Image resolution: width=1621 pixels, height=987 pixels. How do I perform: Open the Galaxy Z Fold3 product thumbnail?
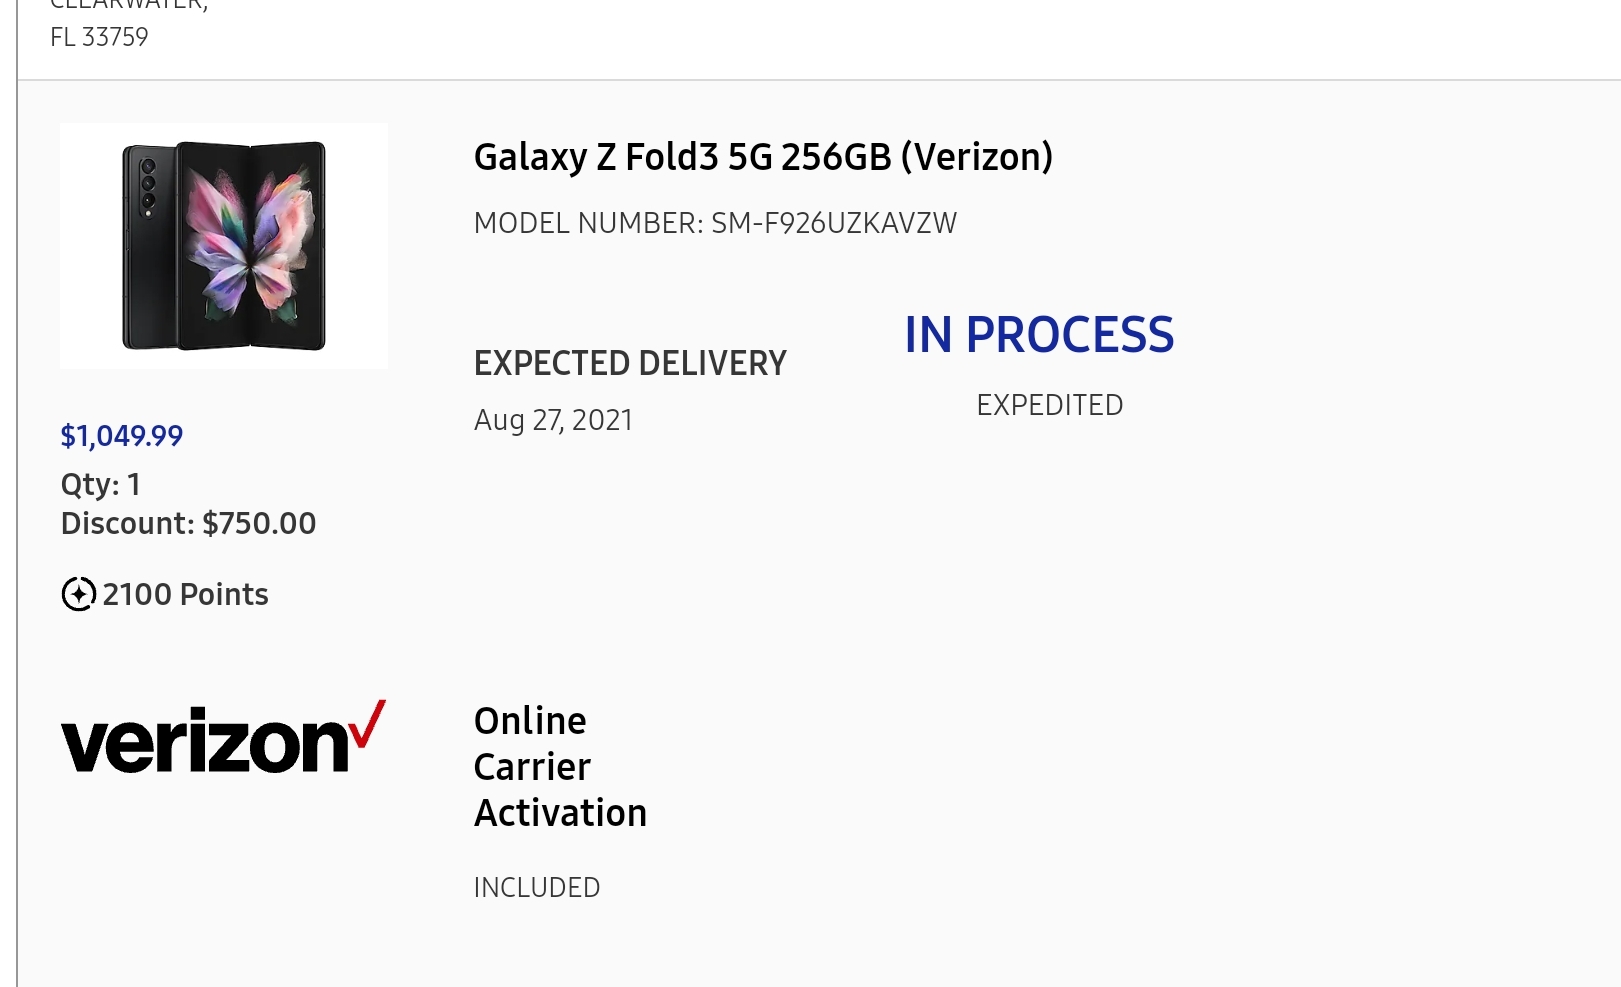[224, 246]
